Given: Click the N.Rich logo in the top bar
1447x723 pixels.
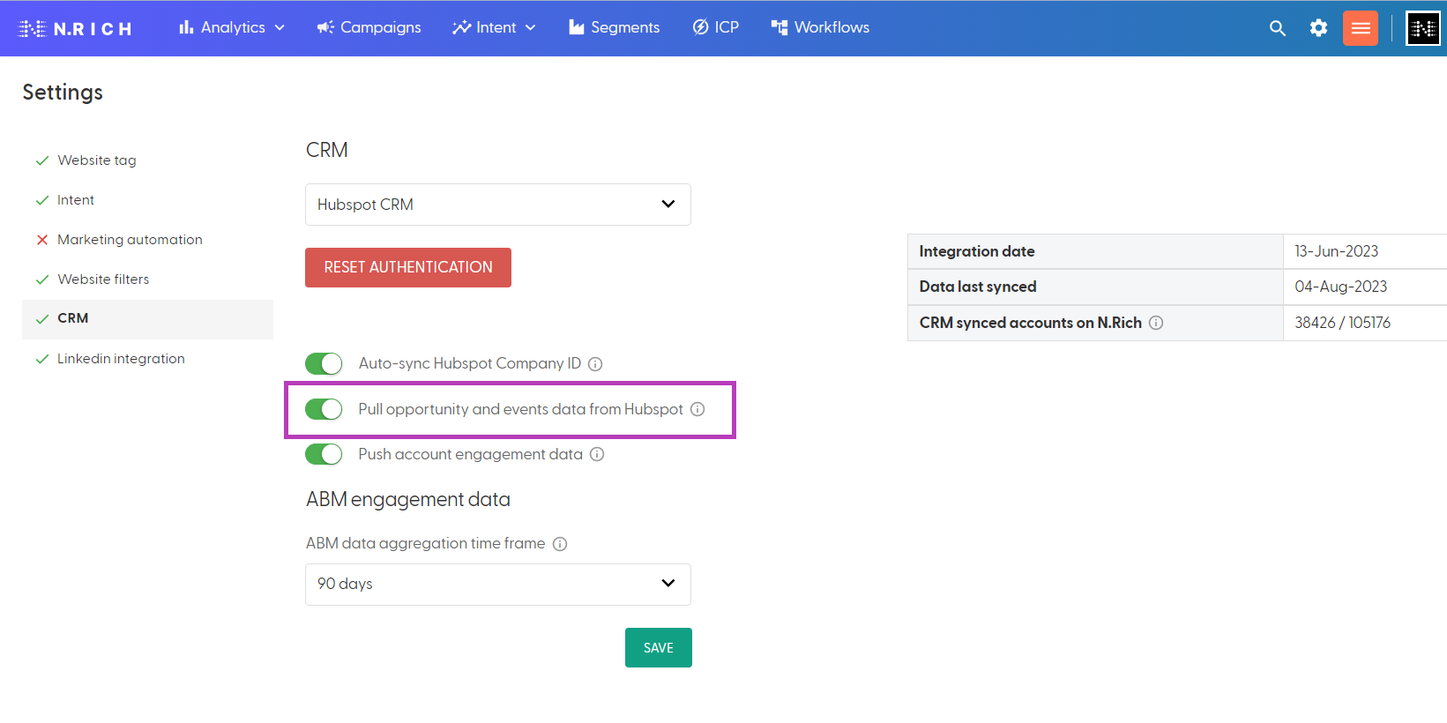Looking at the screenshot, I should (75, 27).
